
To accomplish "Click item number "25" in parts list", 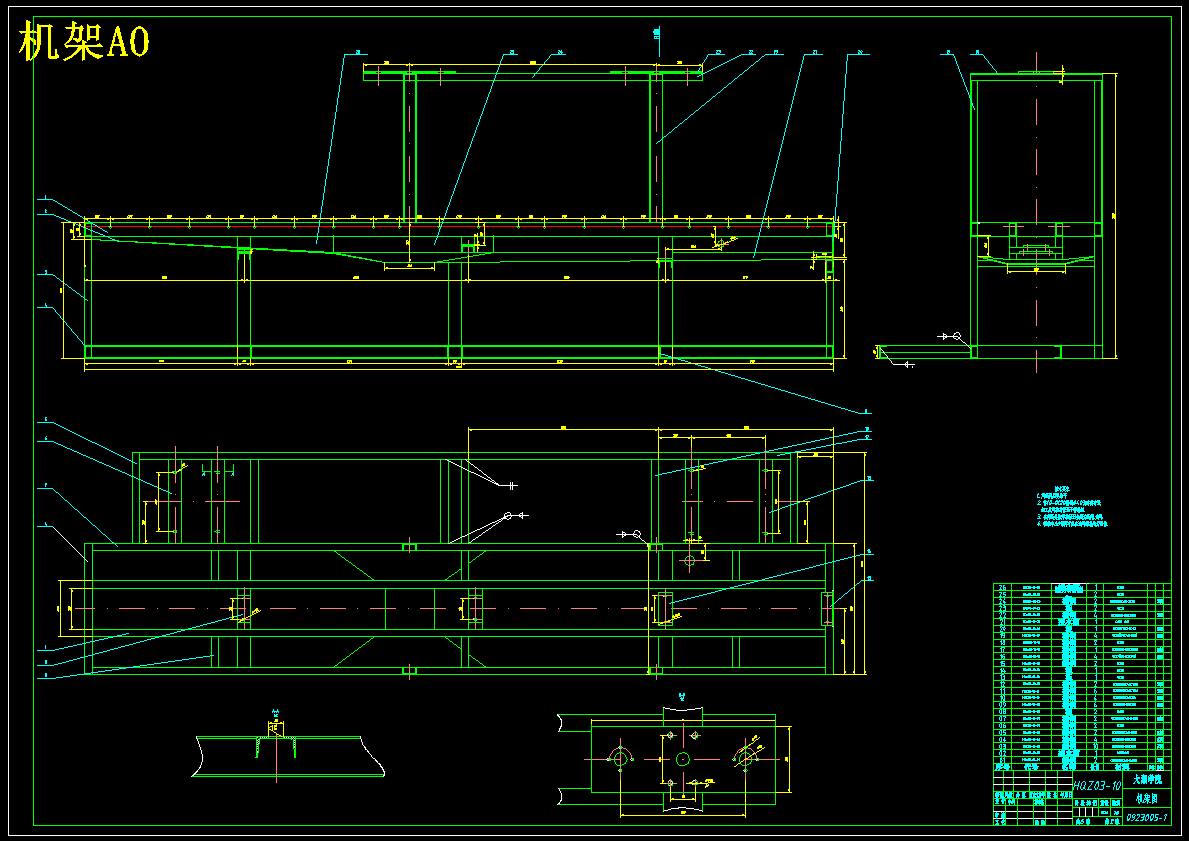I will pos(1002,594).
